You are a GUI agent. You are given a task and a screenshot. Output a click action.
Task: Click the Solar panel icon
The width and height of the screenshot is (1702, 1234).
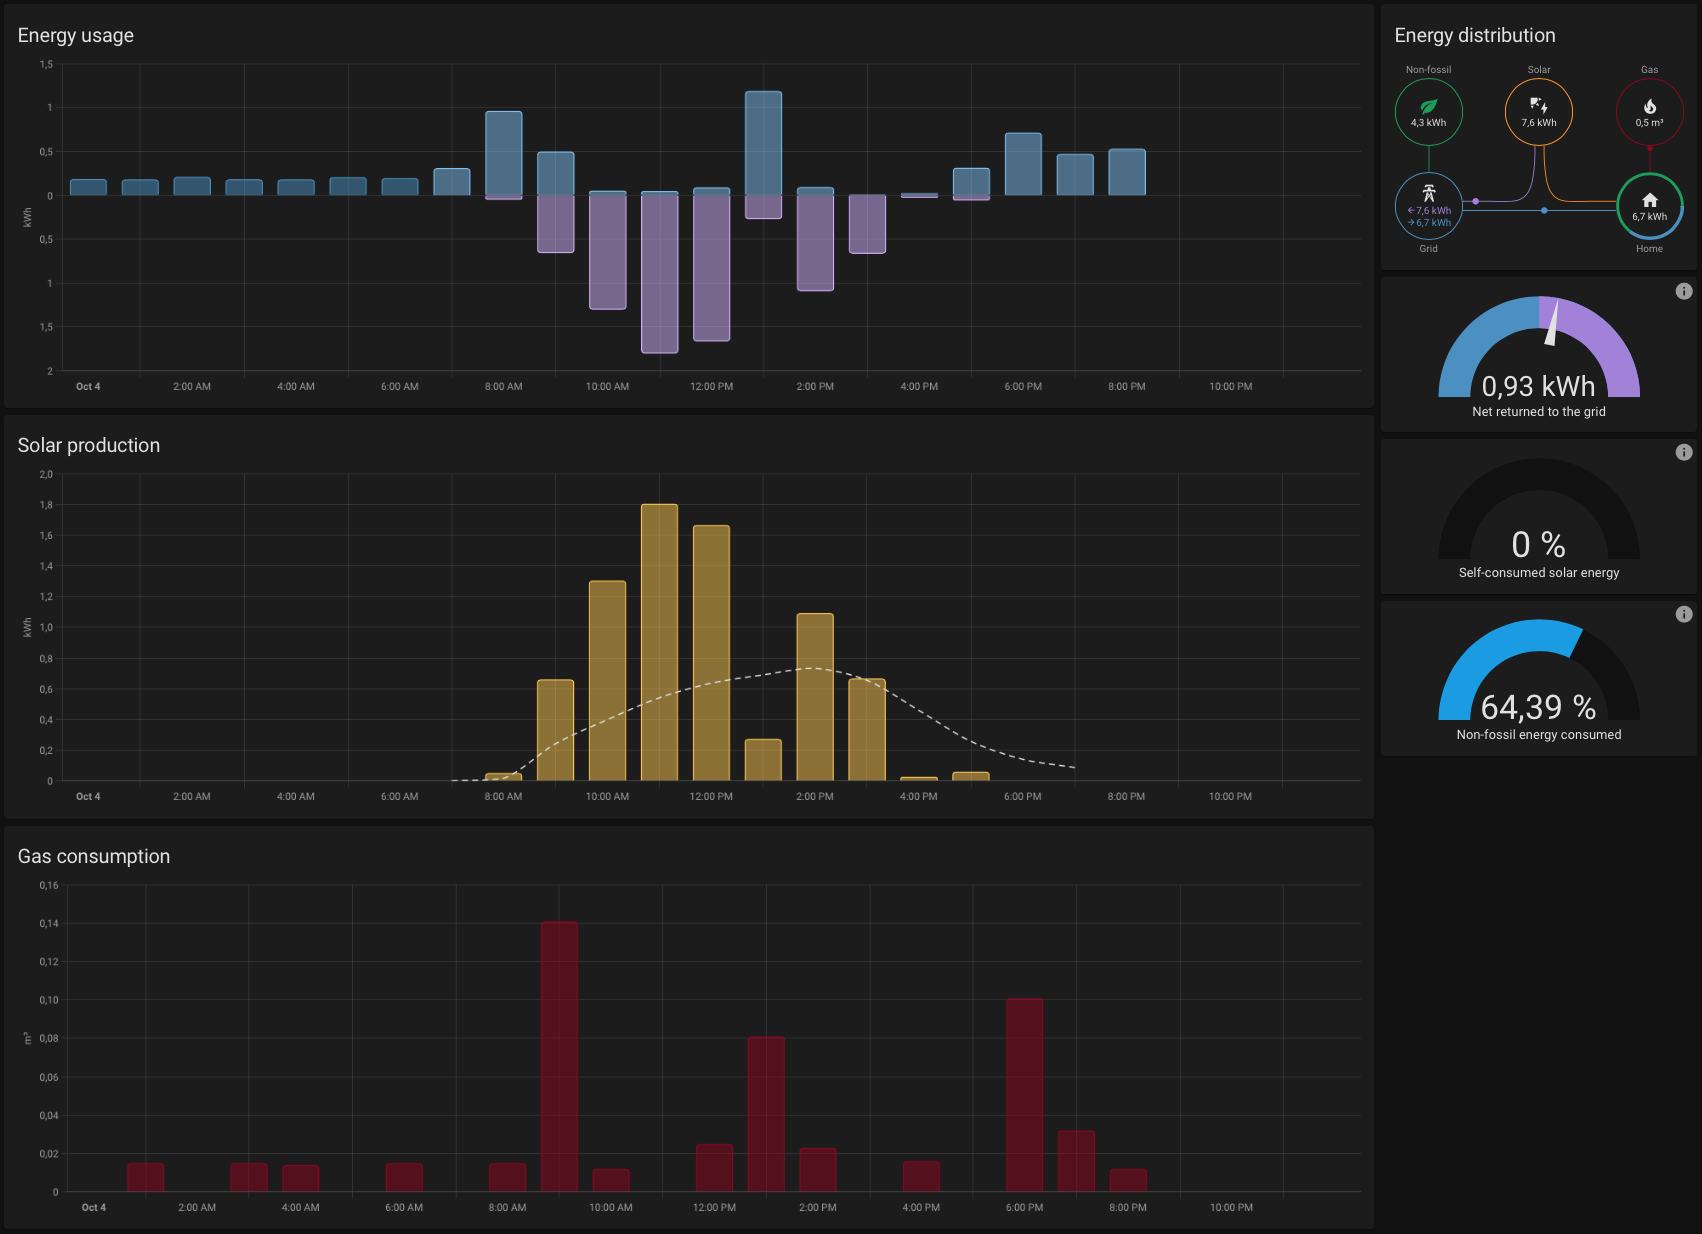pyautogui.click(x=1538, y=105)
